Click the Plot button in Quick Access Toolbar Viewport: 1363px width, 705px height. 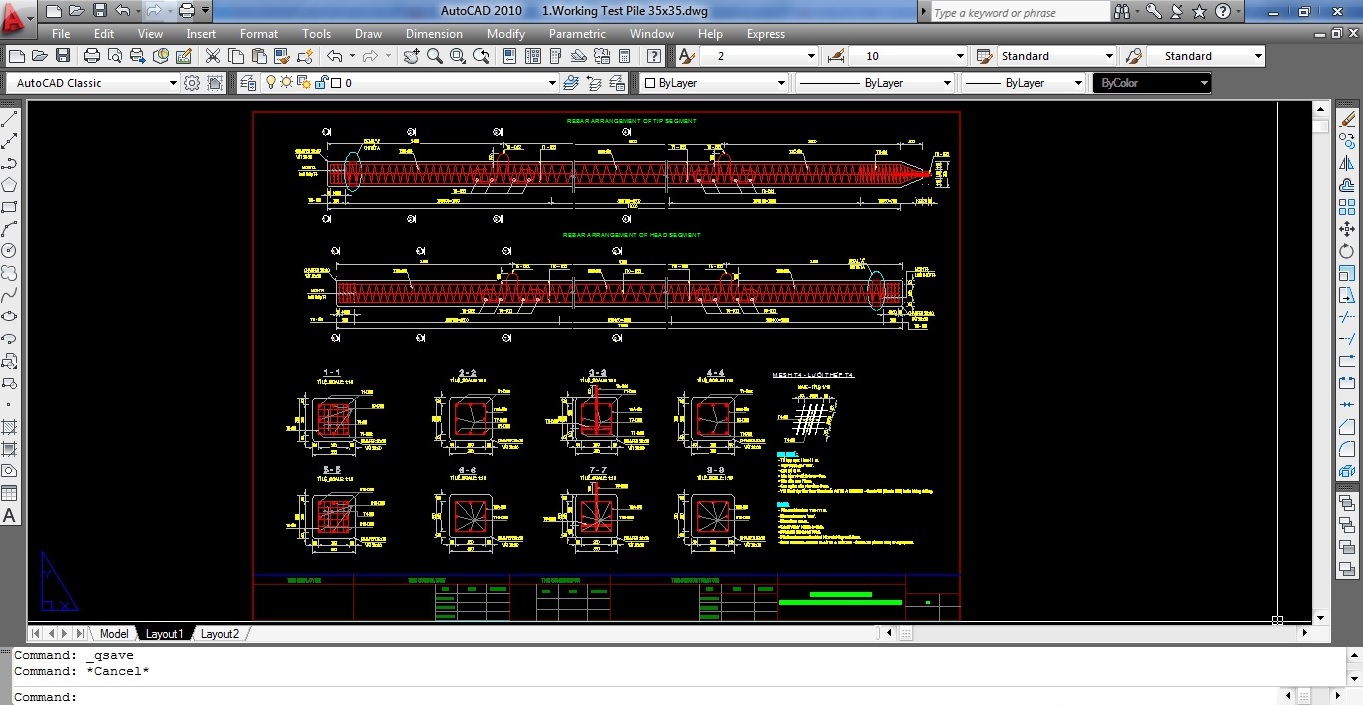click(186, 11)
